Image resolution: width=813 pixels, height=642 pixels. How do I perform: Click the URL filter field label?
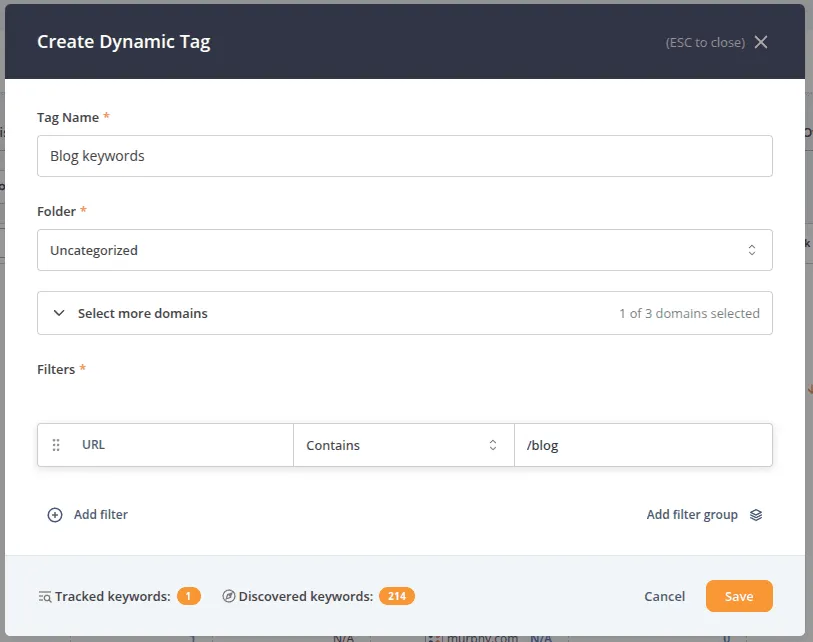[x=93, y=444]
